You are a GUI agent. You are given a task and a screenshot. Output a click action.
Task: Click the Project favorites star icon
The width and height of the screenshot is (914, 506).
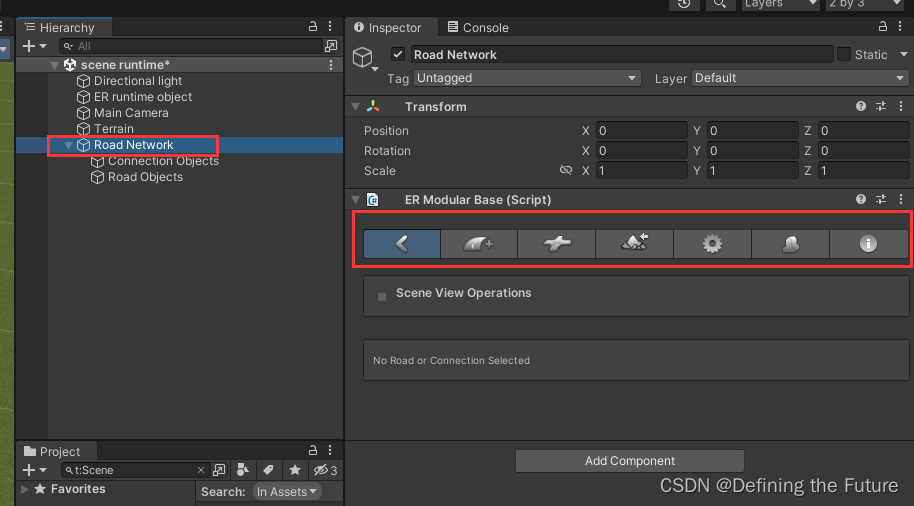(x=295, y=470)
